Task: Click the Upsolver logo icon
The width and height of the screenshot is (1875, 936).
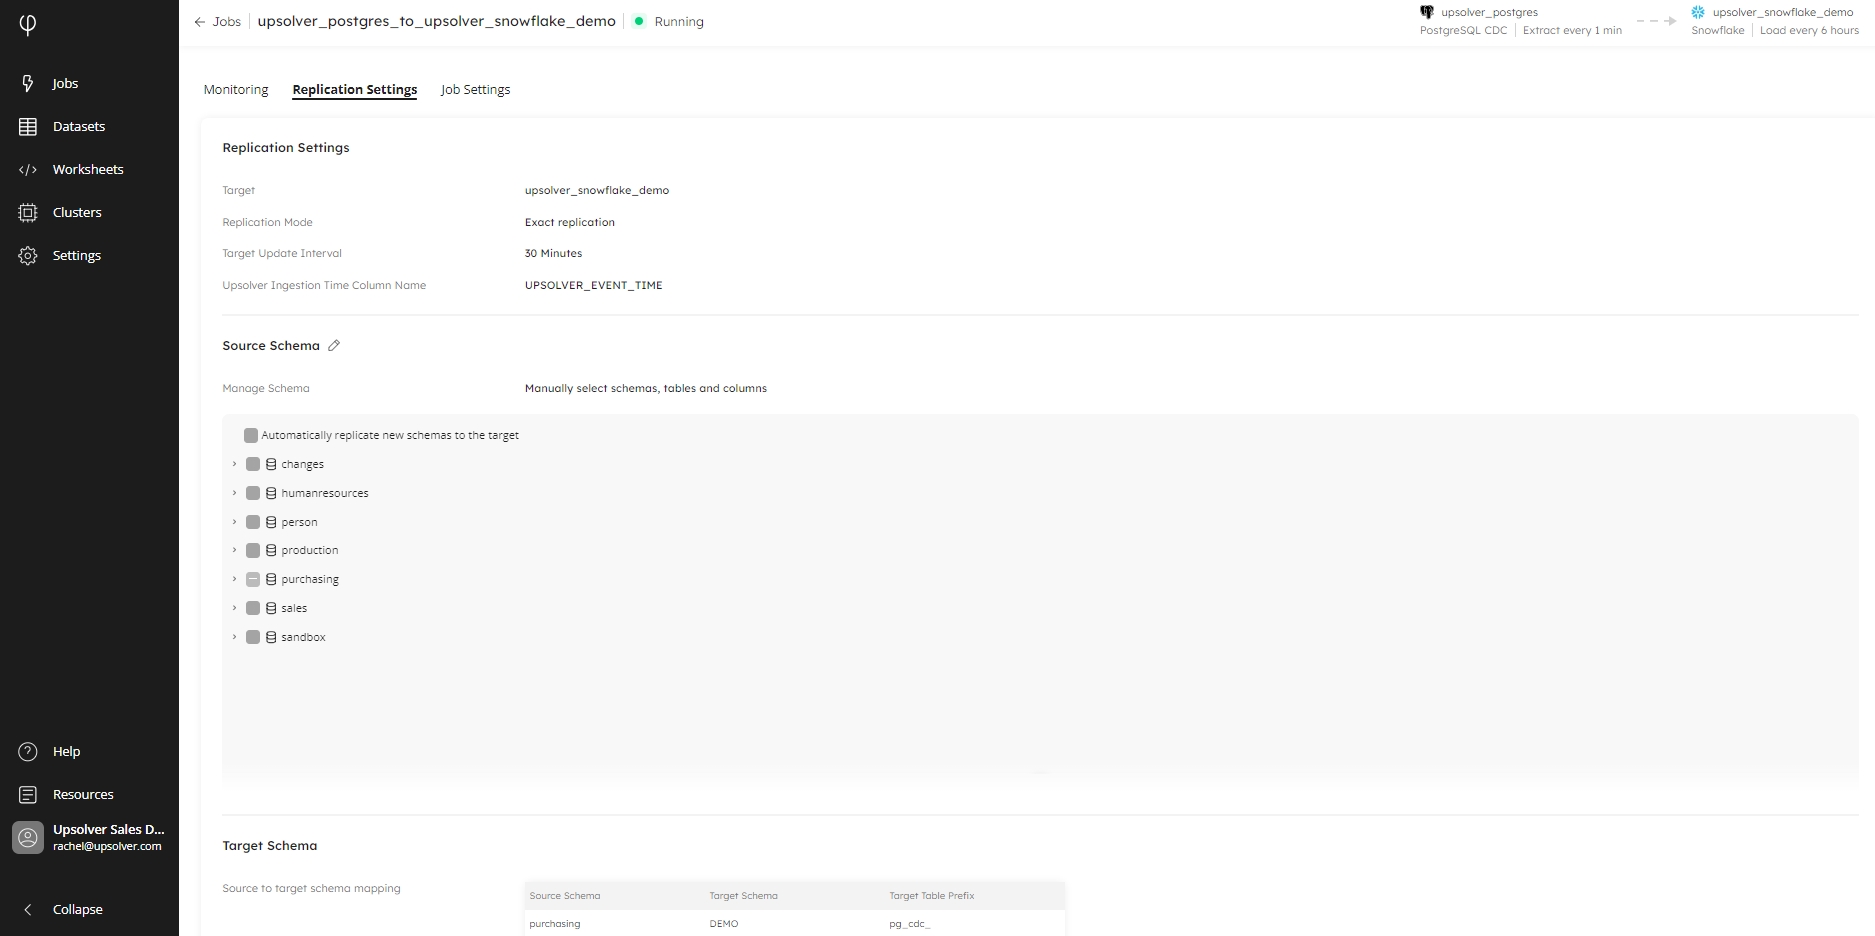Action: pyautogui.click(x=28, y=25)
